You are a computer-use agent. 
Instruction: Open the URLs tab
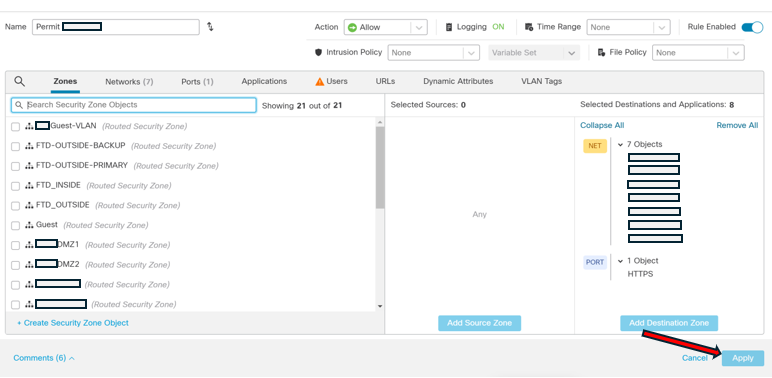(385, 81)
